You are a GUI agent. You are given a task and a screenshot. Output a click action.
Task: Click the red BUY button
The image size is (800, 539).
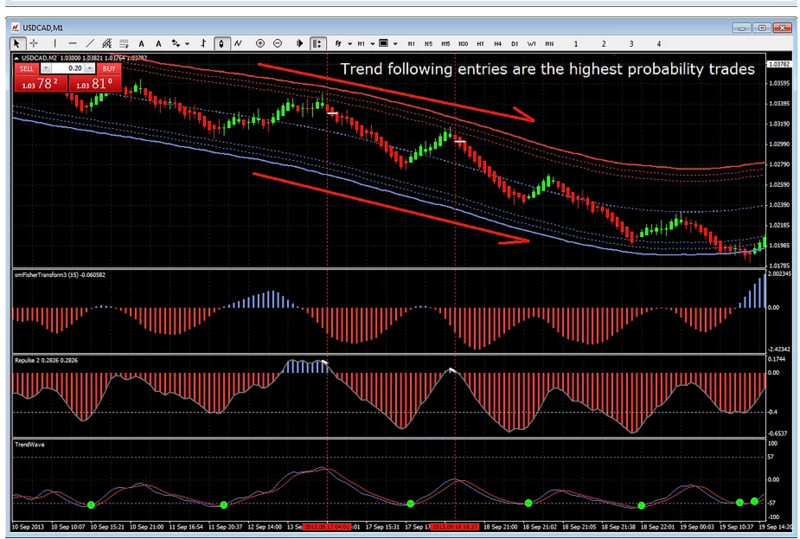[109, 68]
